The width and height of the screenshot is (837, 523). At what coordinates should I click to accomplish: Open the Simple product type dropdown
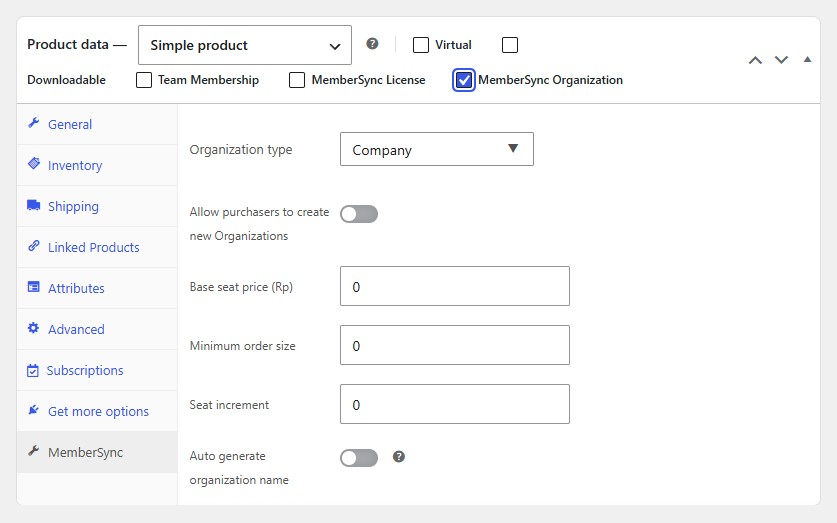(x=245, y=45)
